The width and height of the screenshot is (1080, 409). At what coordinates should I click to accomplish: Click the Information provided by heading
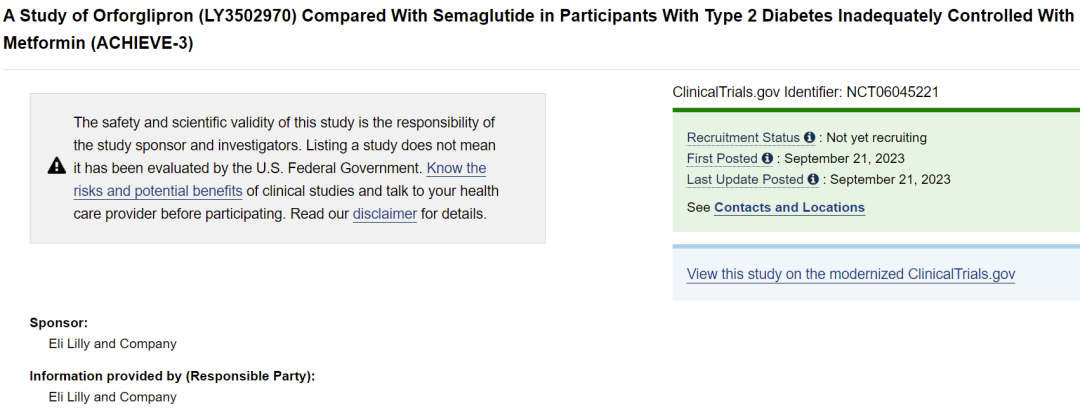172,376
